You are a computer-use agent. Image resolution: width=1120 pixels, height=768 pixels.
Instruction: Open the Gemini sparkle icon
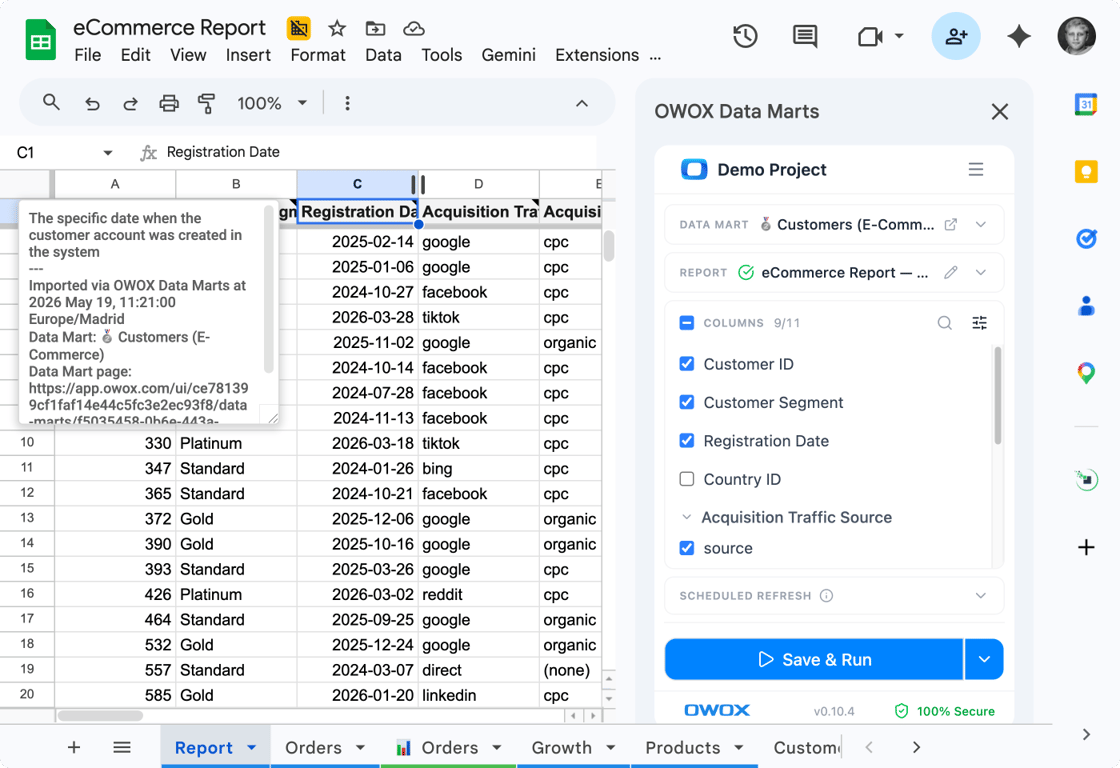[1019, 36]
